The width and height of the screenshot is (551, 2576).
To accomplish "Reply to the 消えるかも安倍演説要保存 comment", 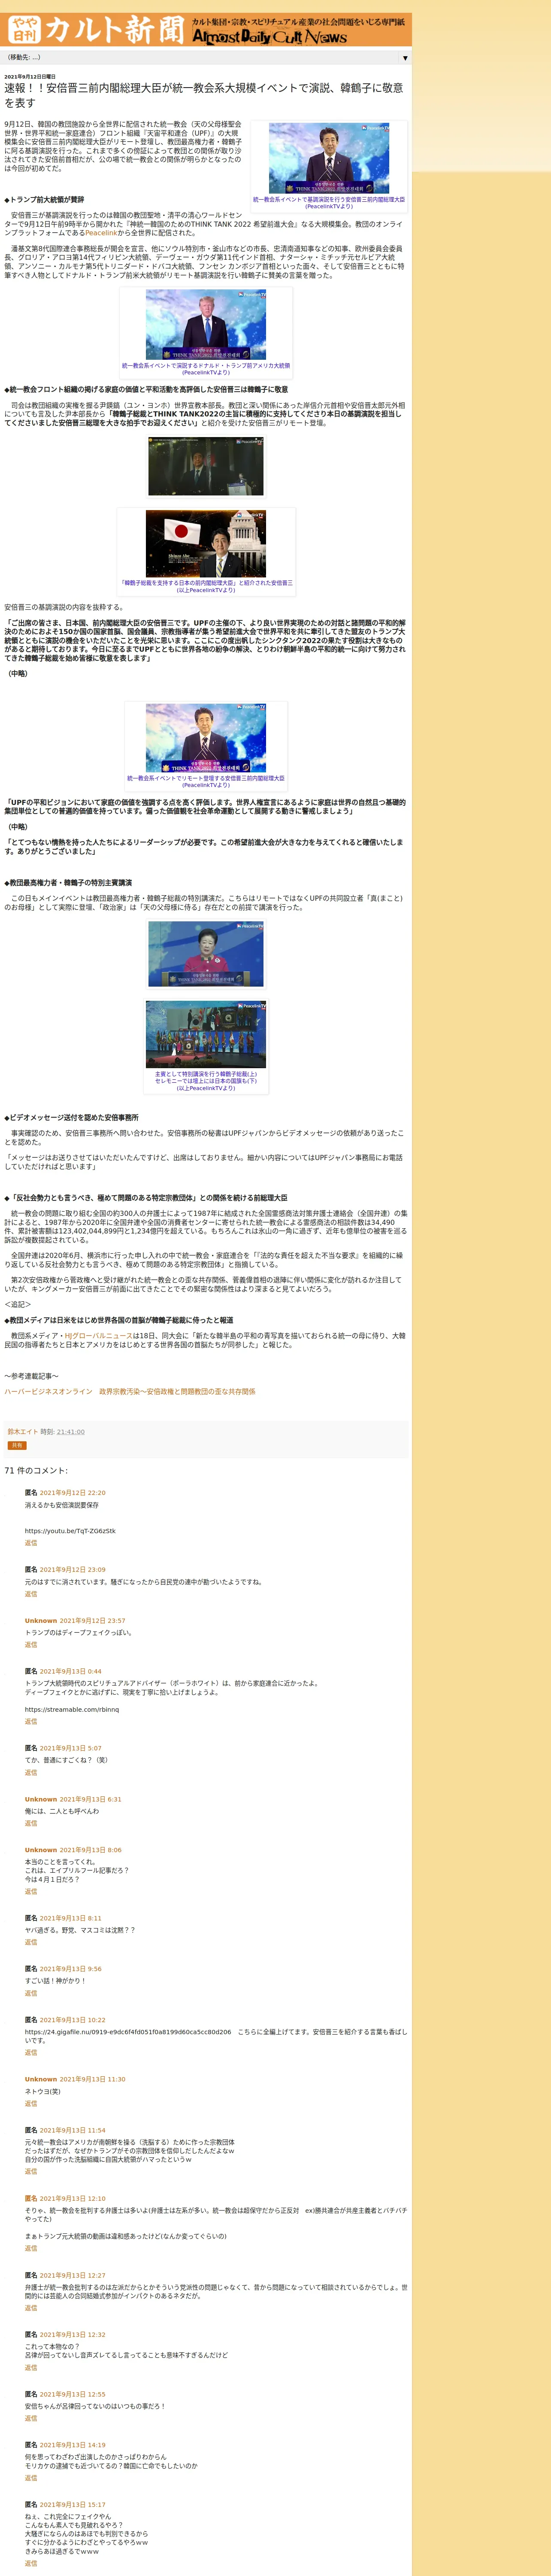I will coord(31,1543).
